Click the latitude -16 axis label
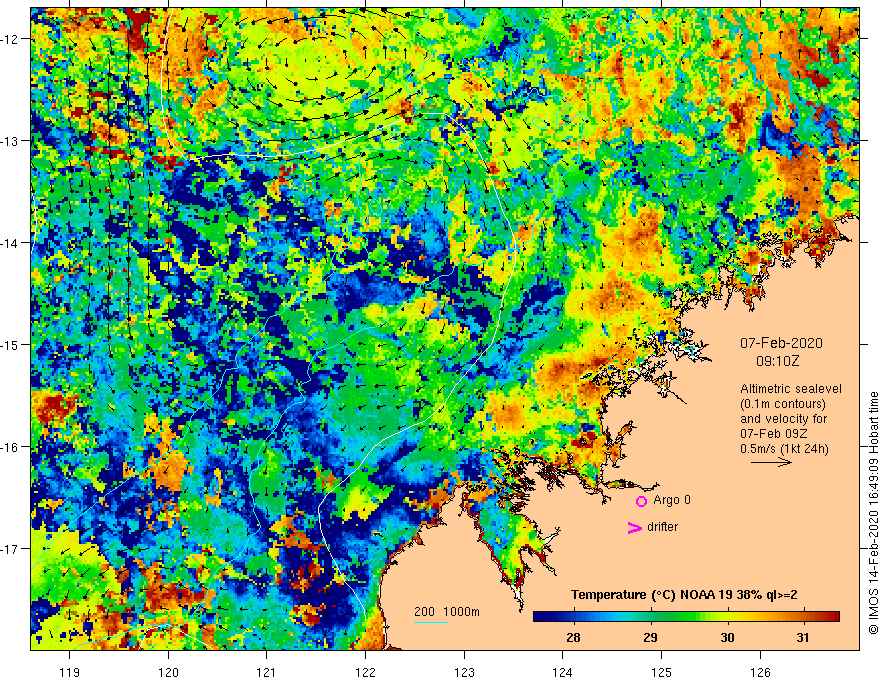880x680 pixels. (x=11, y=447)
